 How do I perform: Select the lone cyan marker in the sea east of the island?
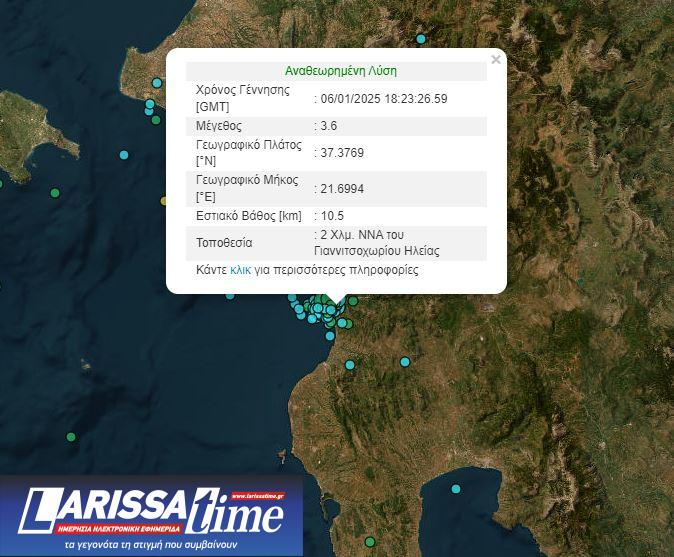[x=124, y=155]
